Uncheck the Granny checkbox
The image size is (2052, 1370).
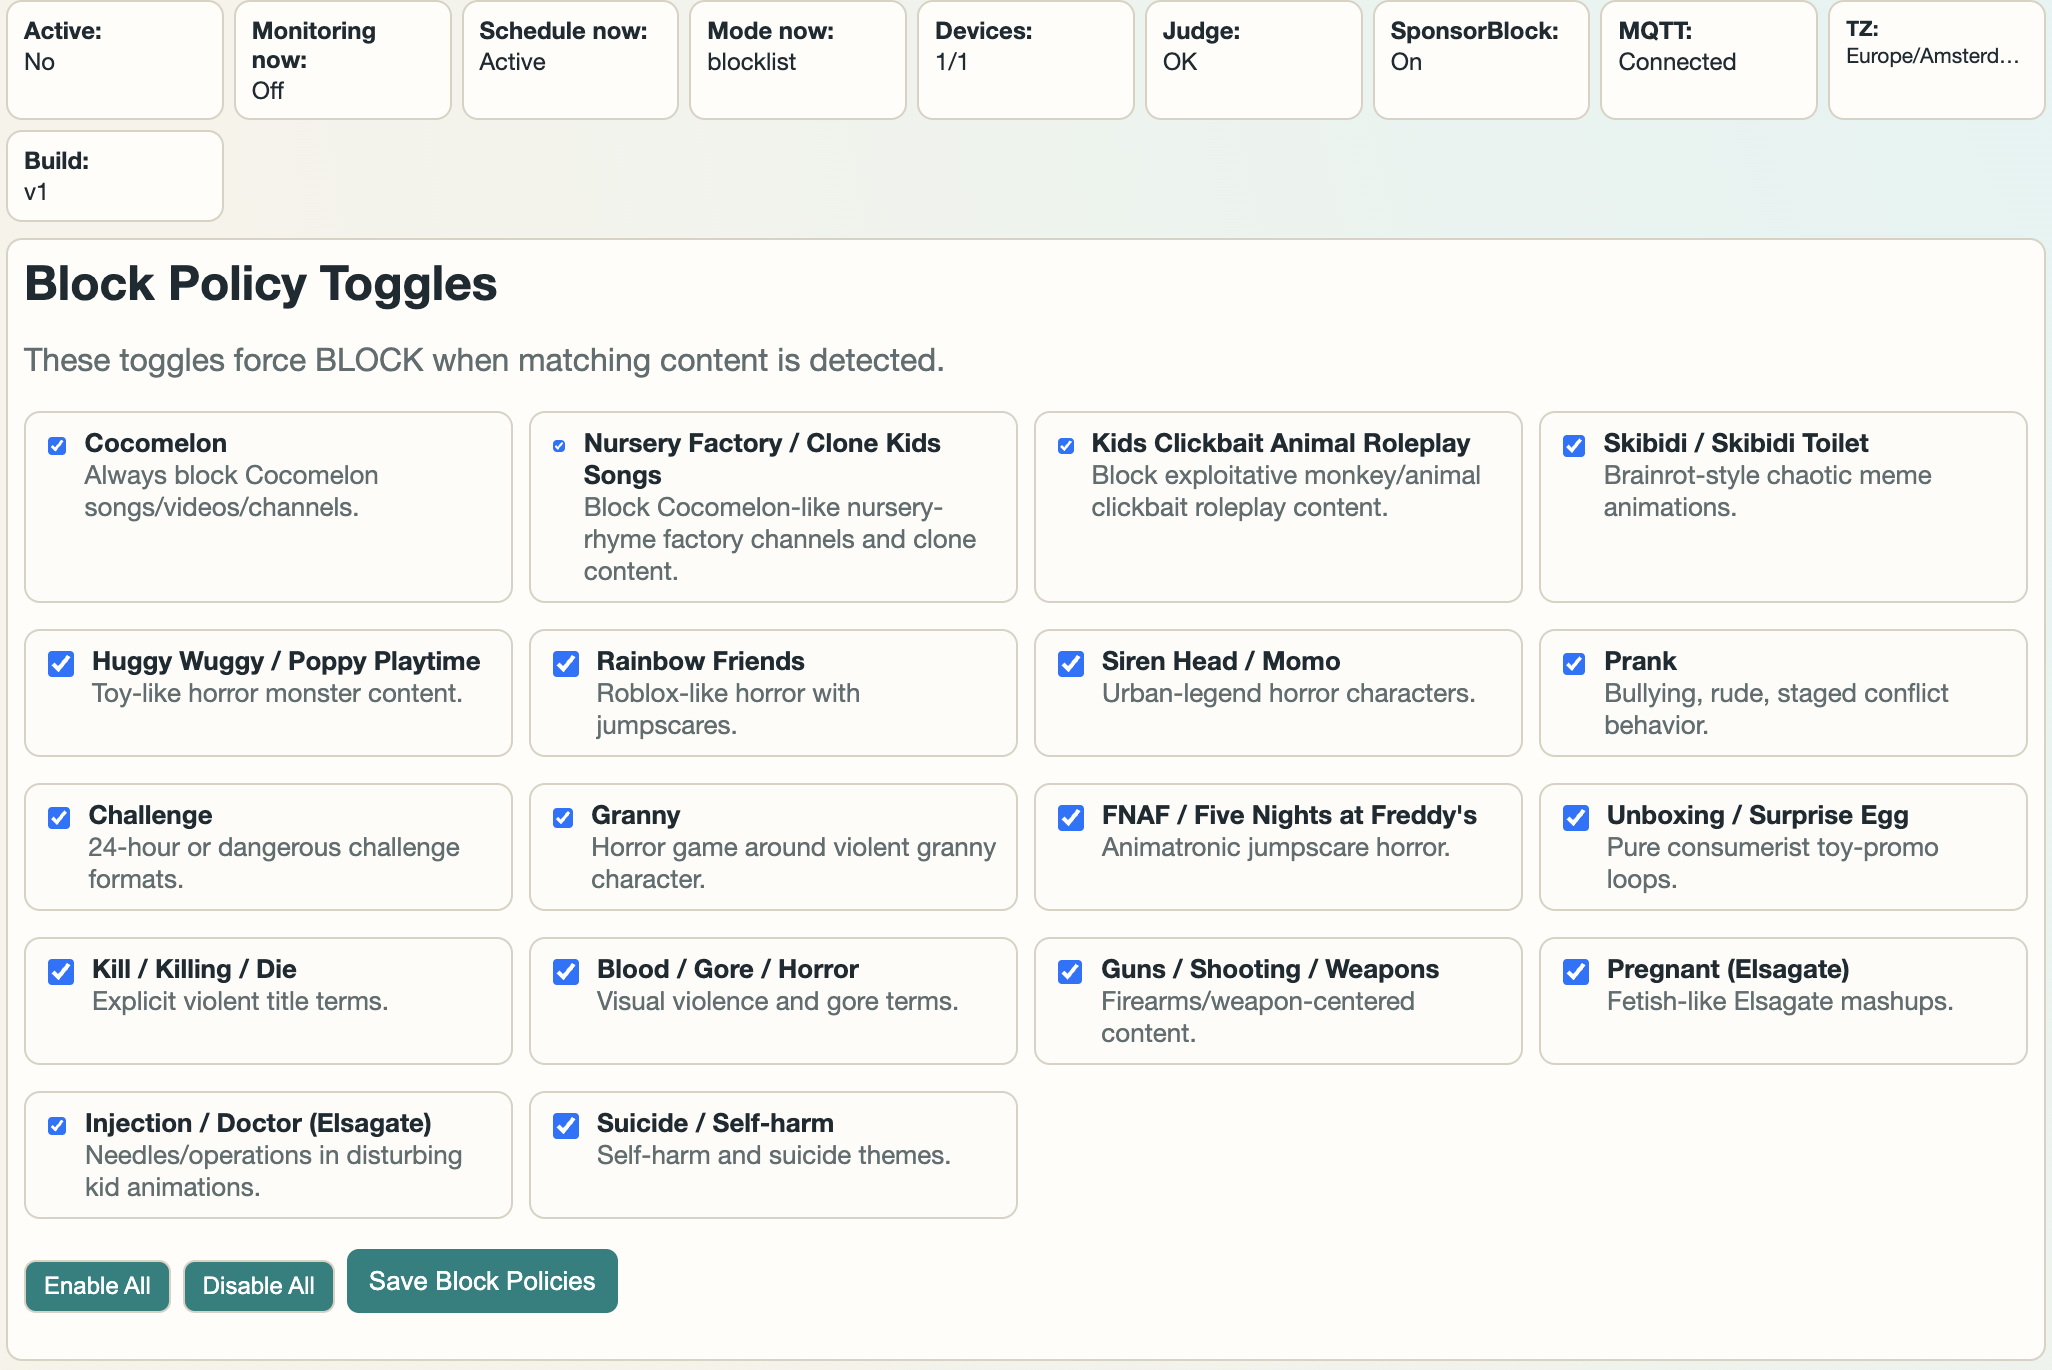click(x=563, y=818)
